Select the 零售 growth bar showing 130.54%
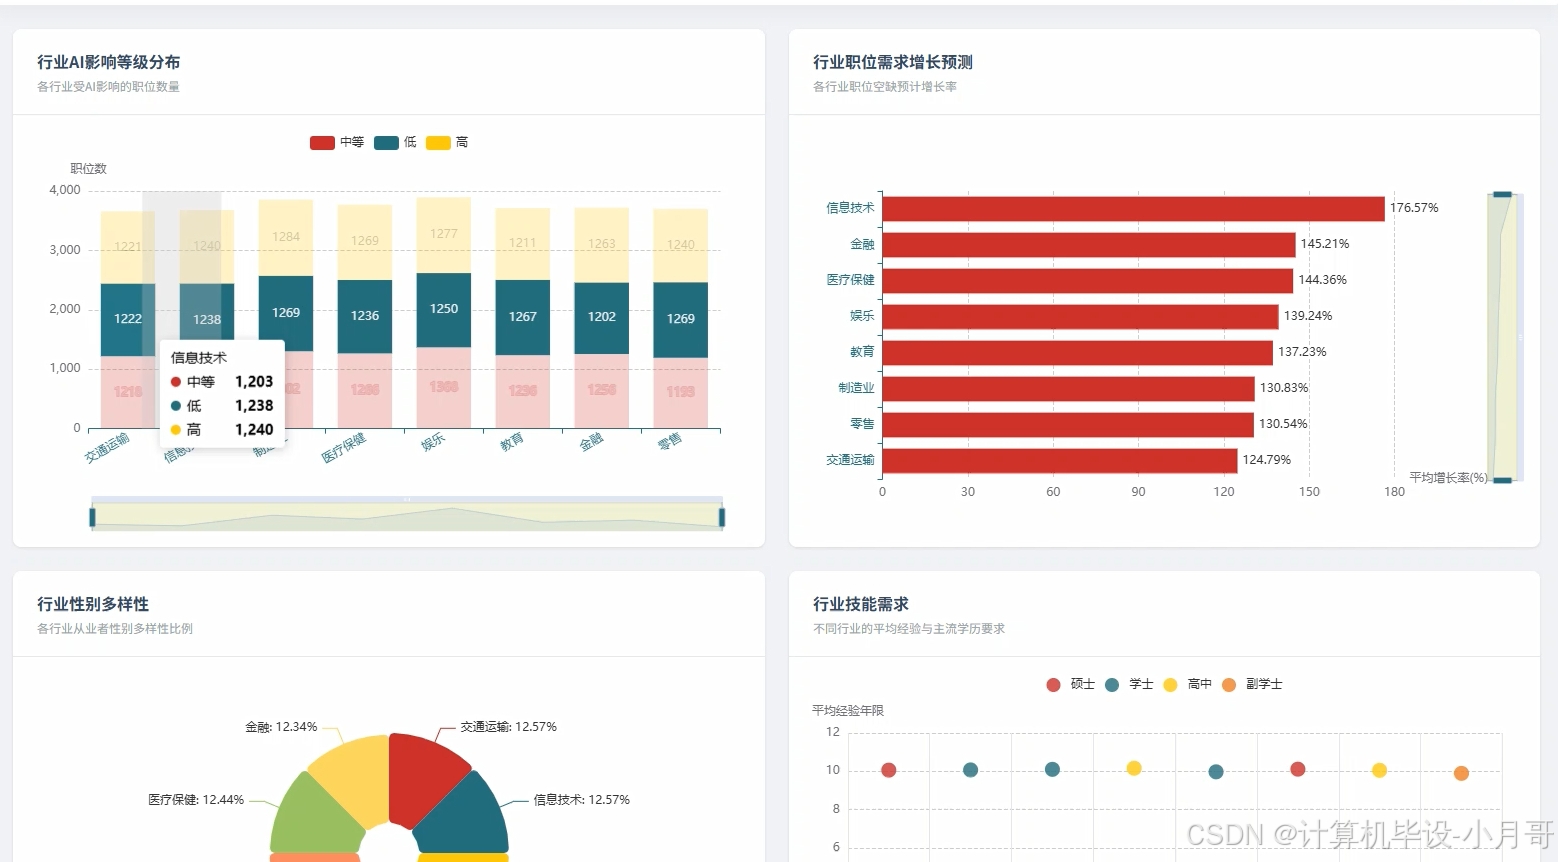1558x862 pixels. click(1068, 424)
